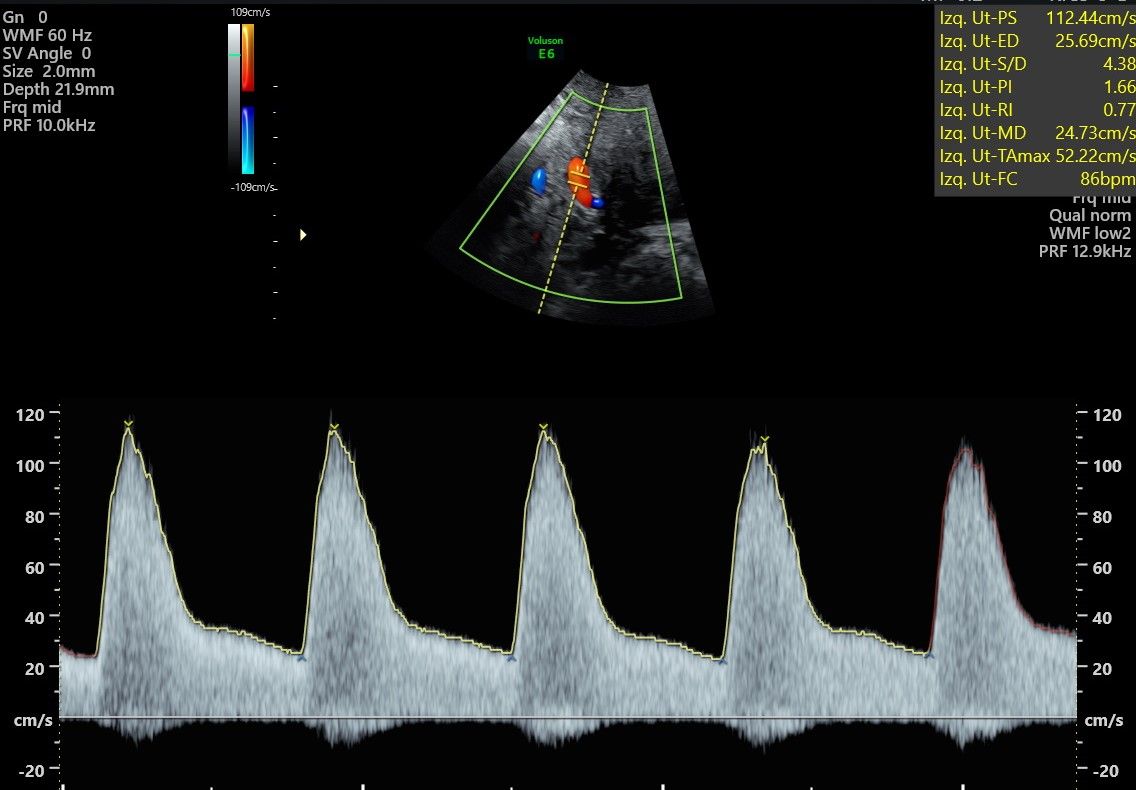This screenshot has height=790, width=1136.
Task: Click the red-orange velocity color bar
Action: click(248, 57)
